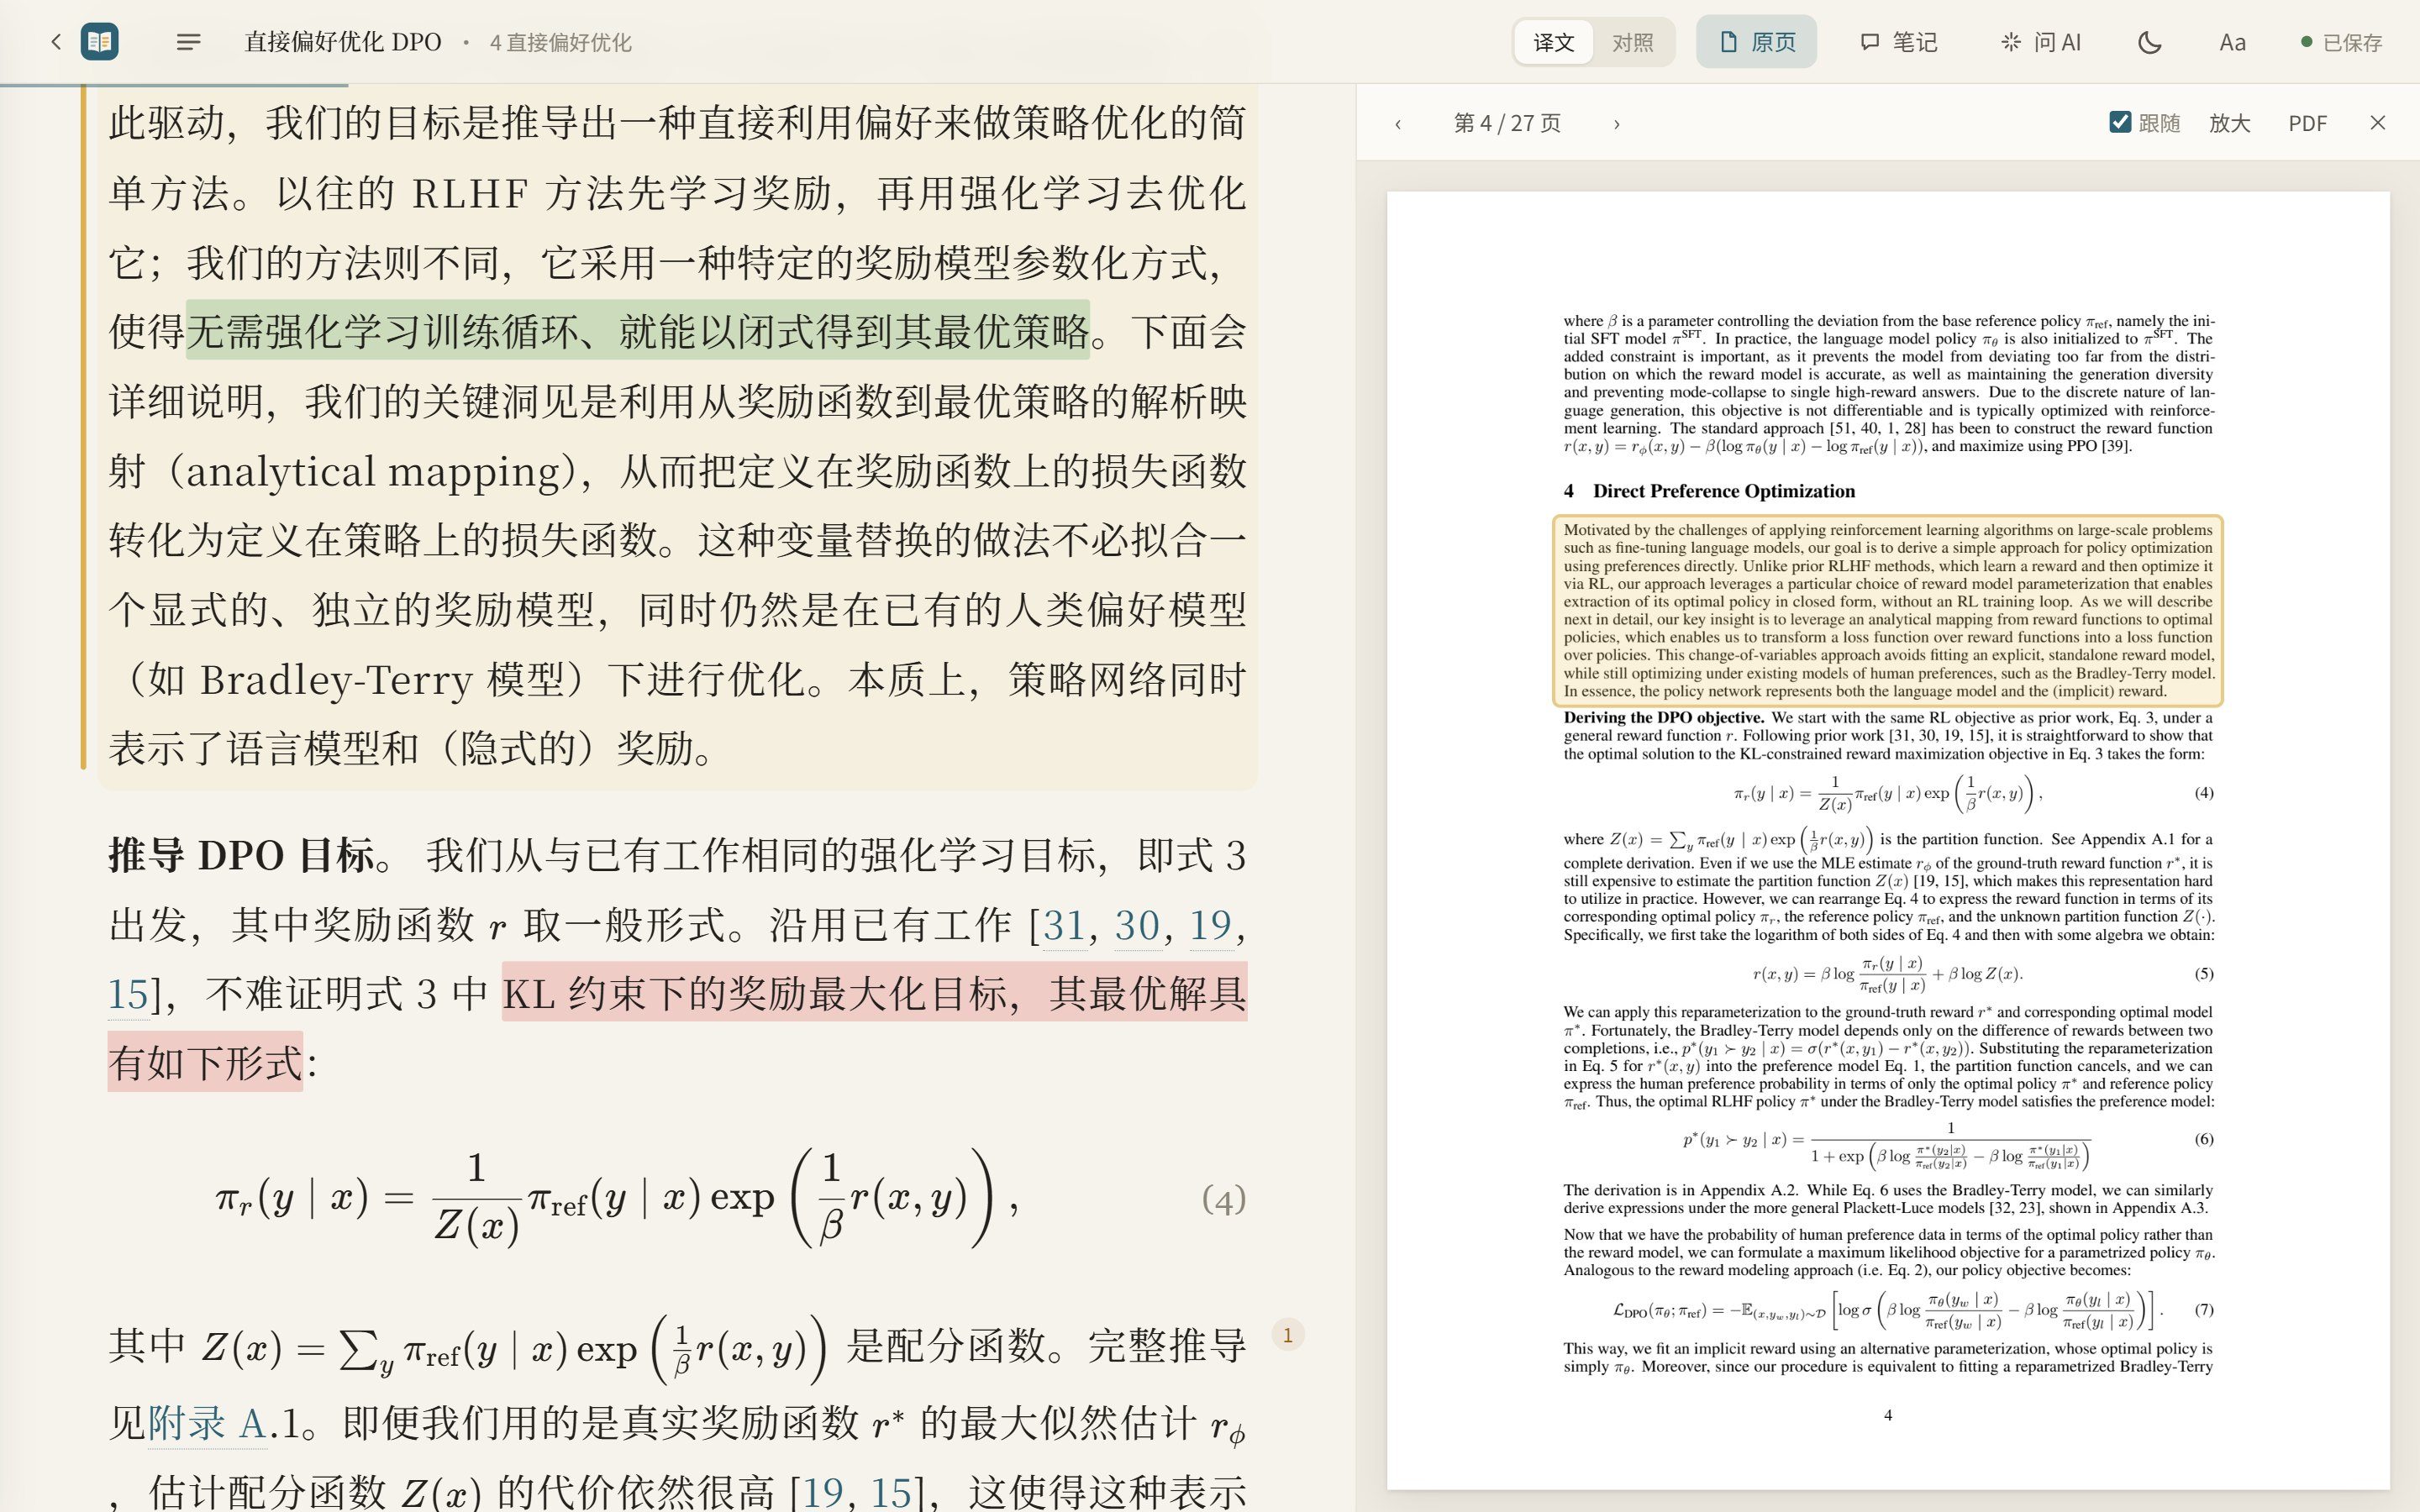Close the original page panel
This screenshot has width=2420, height=1512.
(2378, 123)
